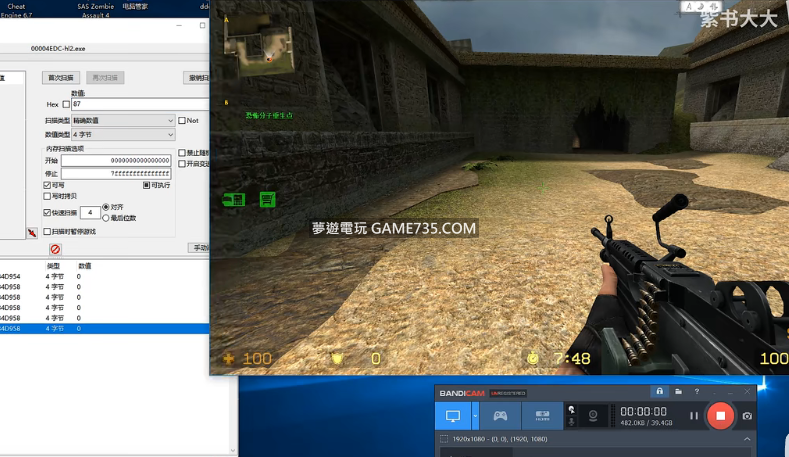Select the 最后位数 last digits radio button
This screenshot has width=789, height=457.
click(106, 218)
